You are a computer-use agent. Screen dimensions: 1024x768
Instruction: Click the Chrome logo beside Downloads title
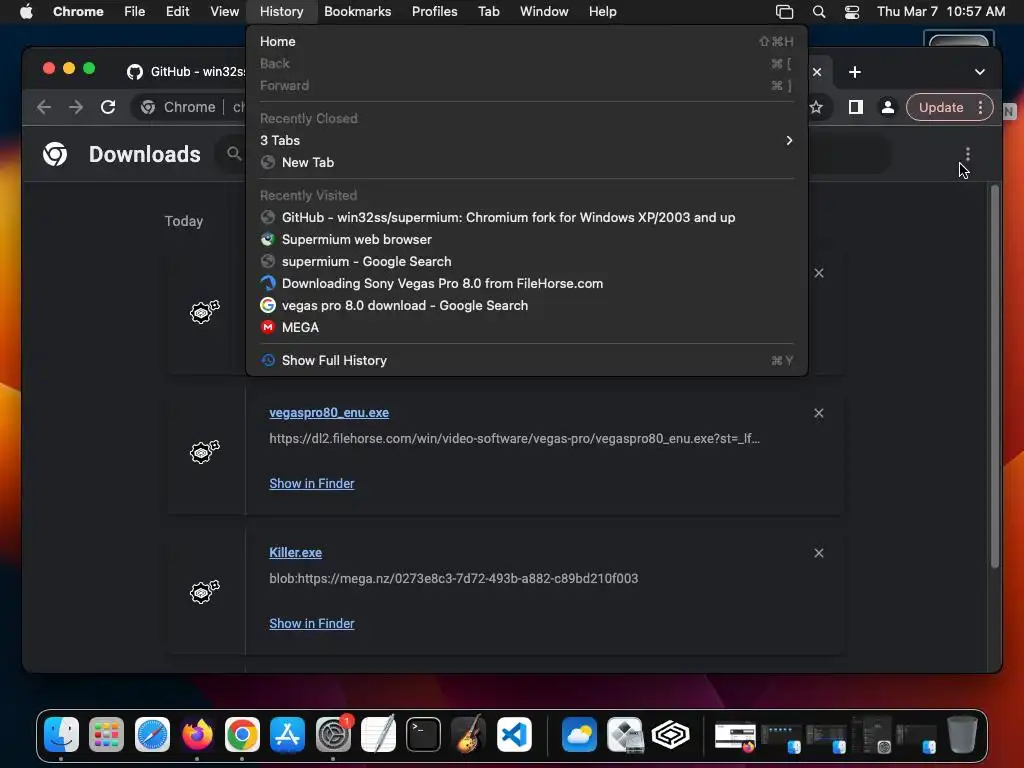click(55, 154)
